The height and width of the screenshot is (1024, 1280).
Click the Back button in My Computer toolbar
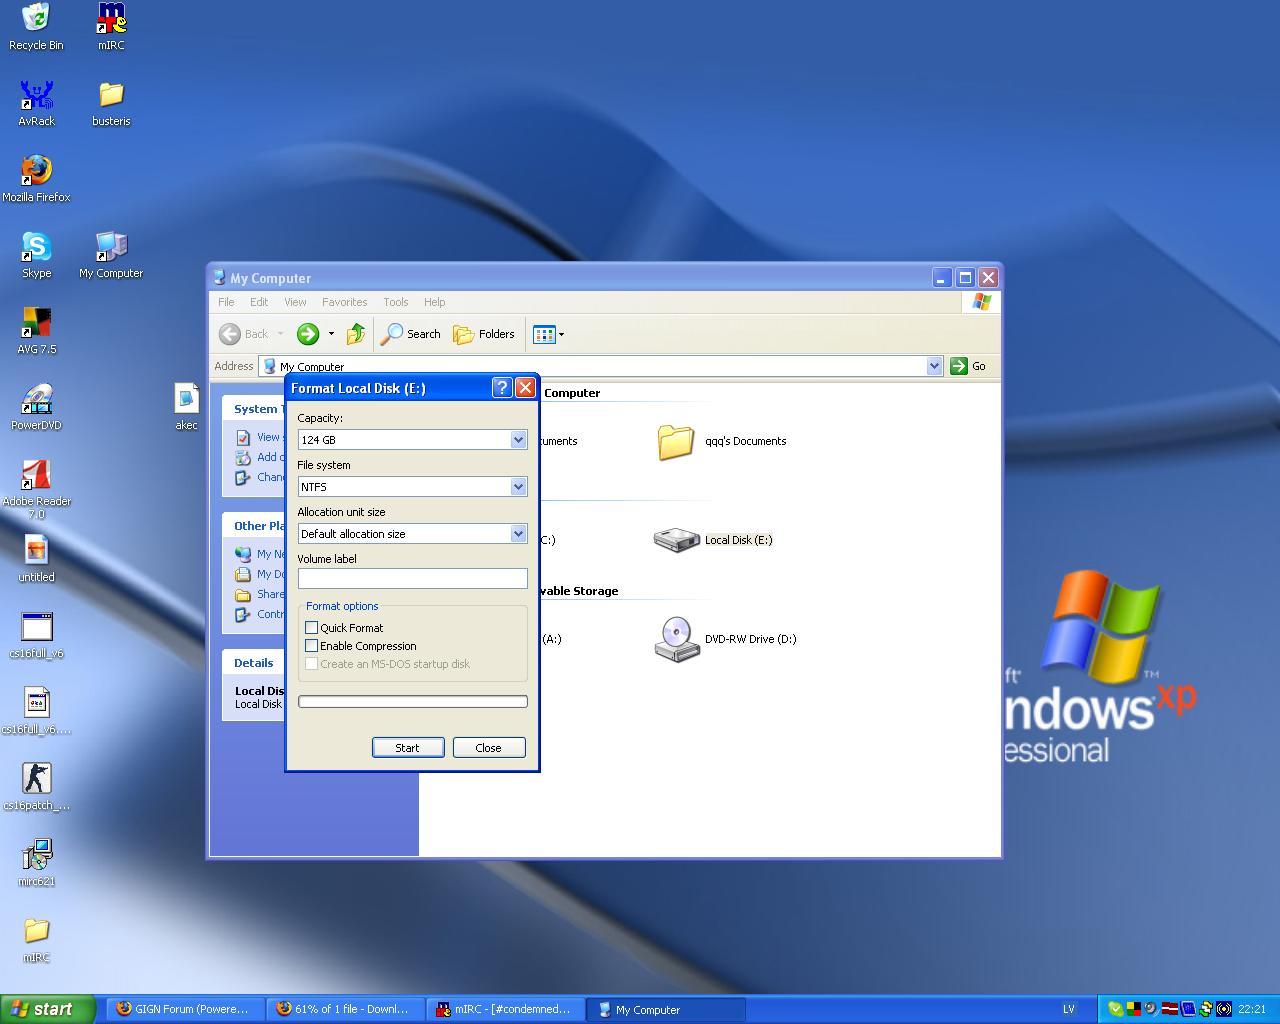(x=245, y=334)
